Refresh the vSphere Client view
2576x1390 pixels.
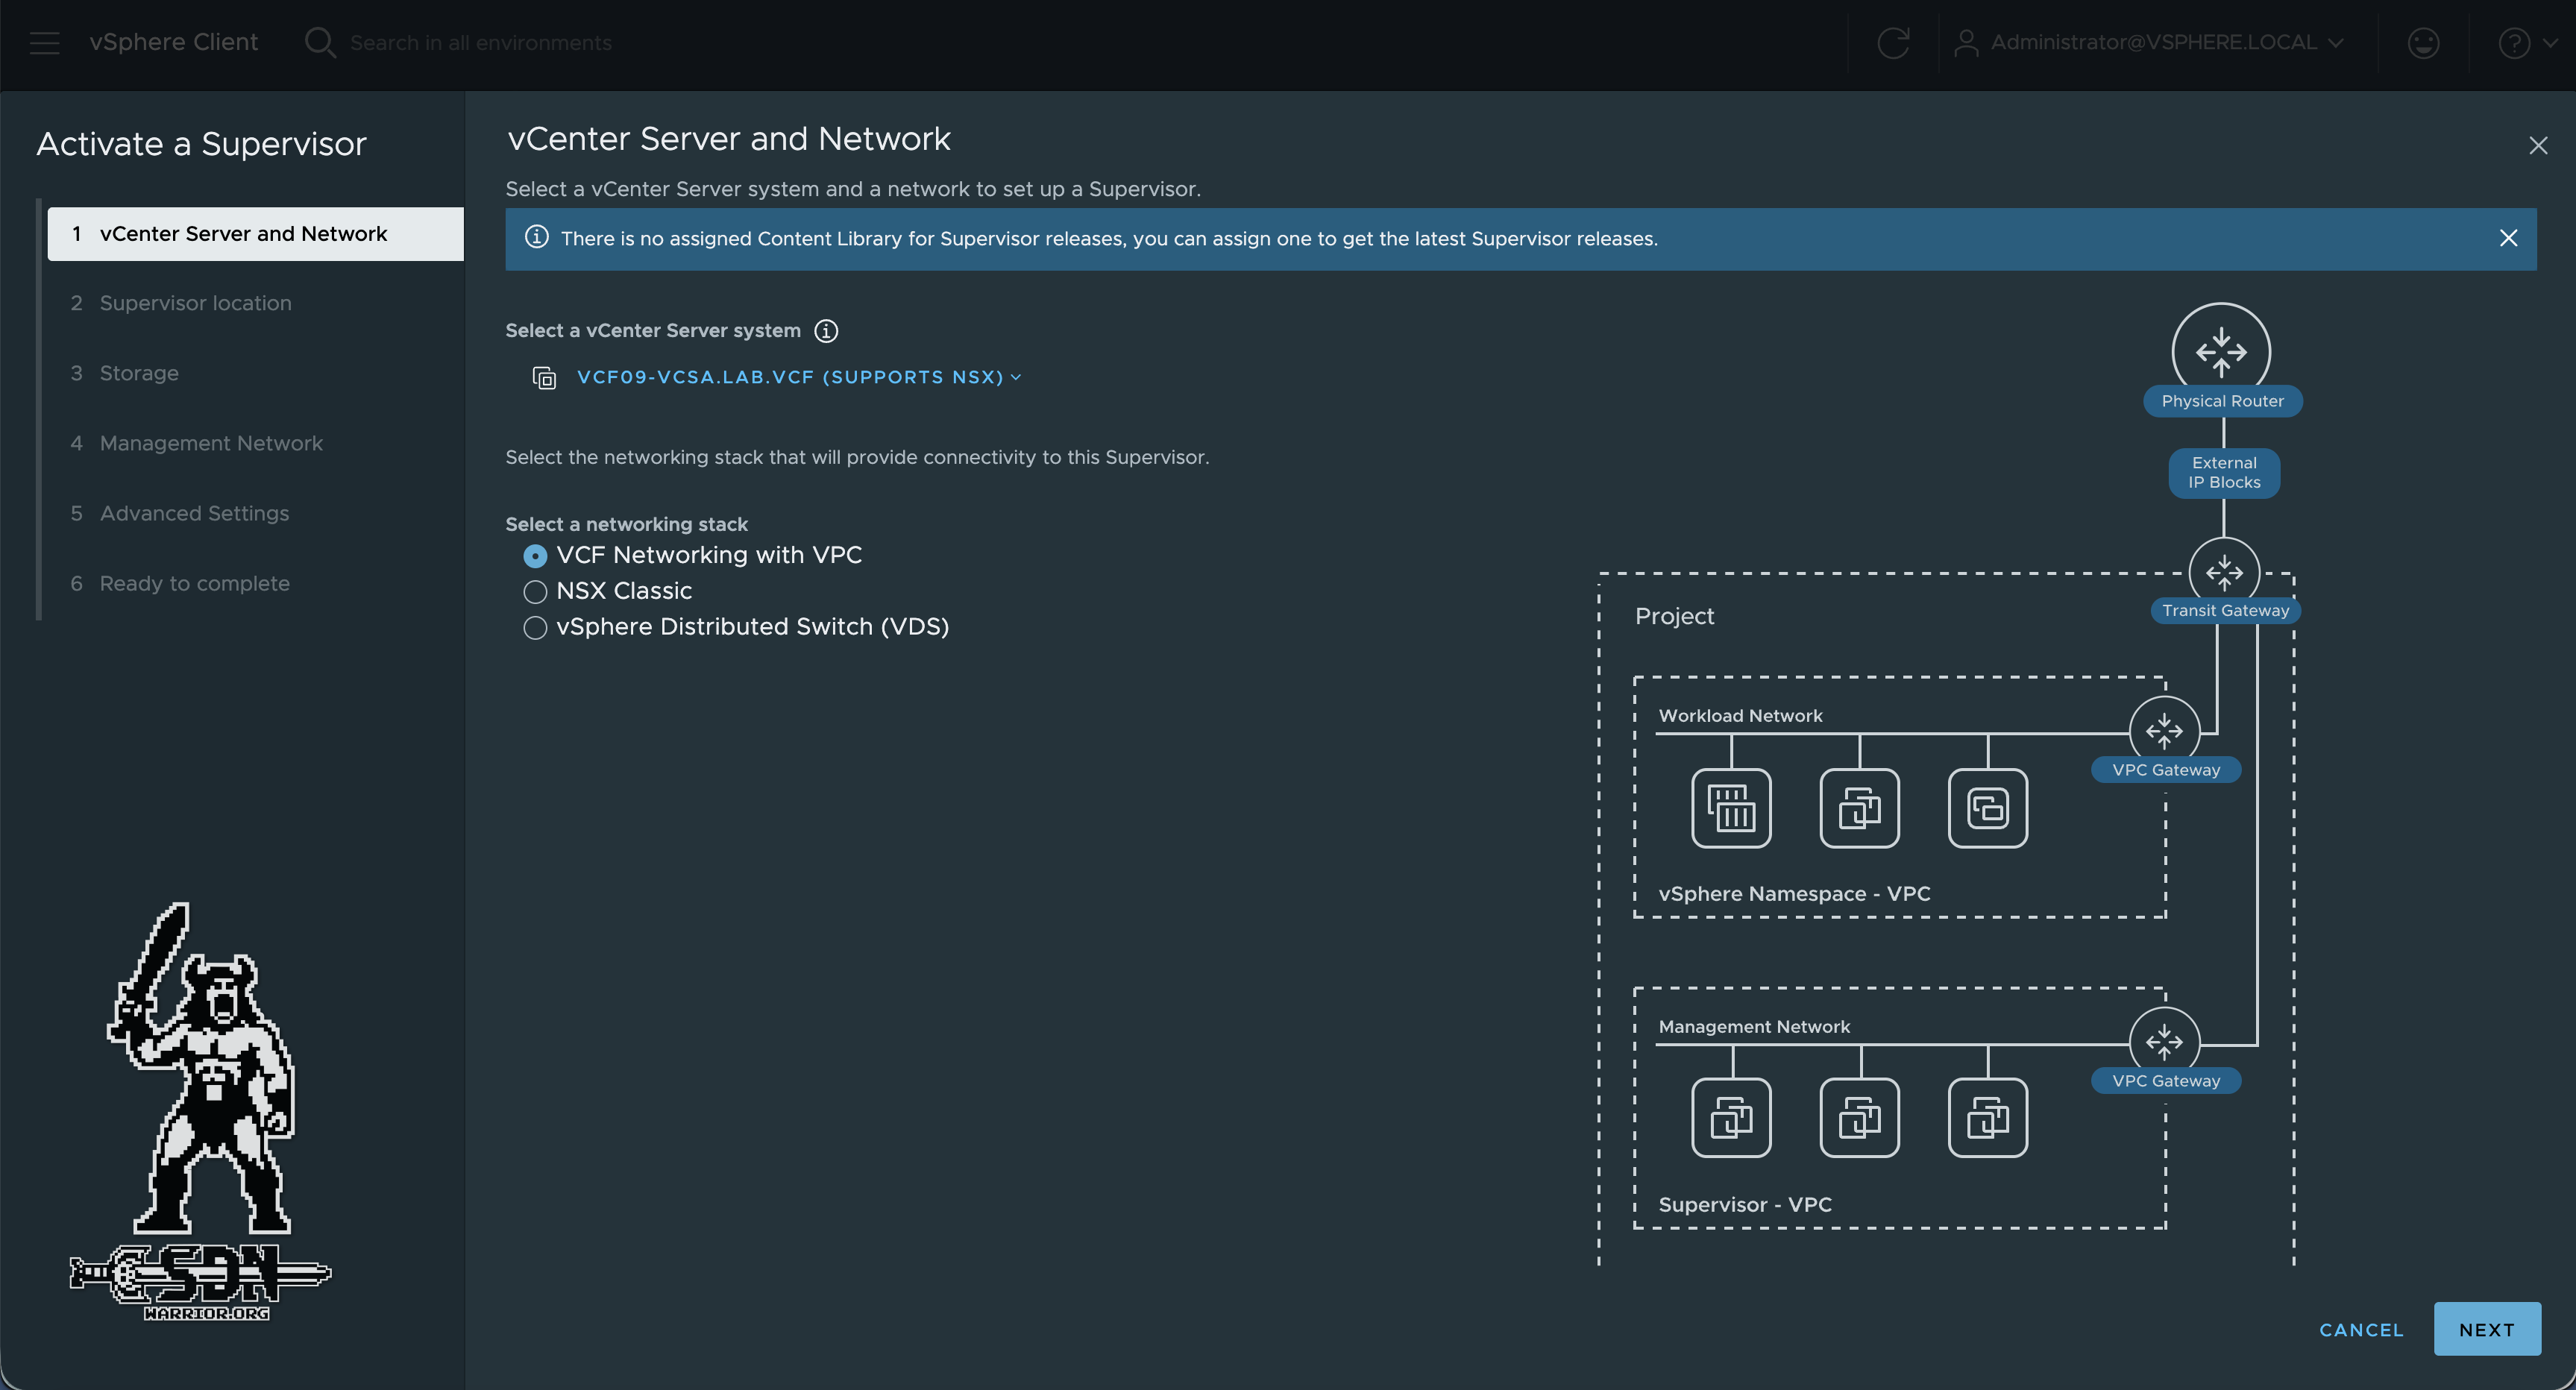[1893, 42]
